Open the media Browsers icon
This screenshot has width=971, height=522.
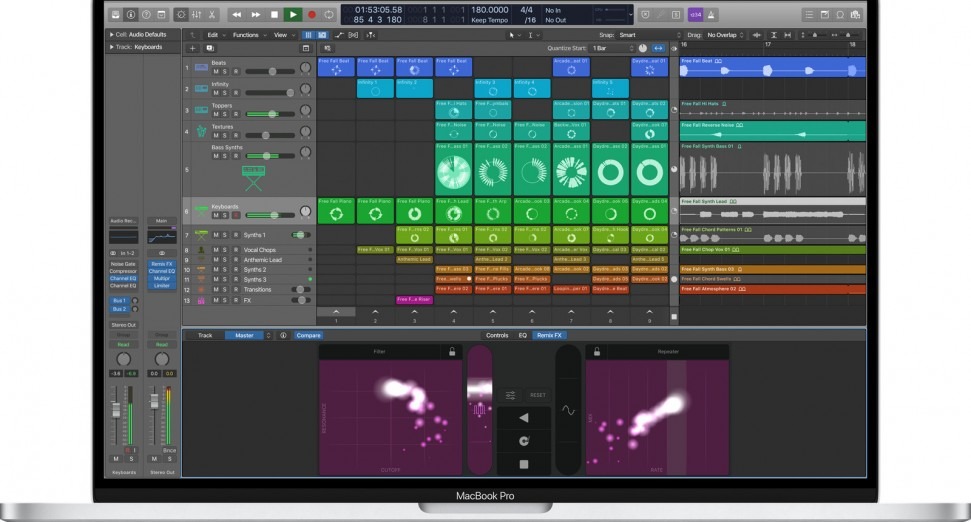pos(856,14)
